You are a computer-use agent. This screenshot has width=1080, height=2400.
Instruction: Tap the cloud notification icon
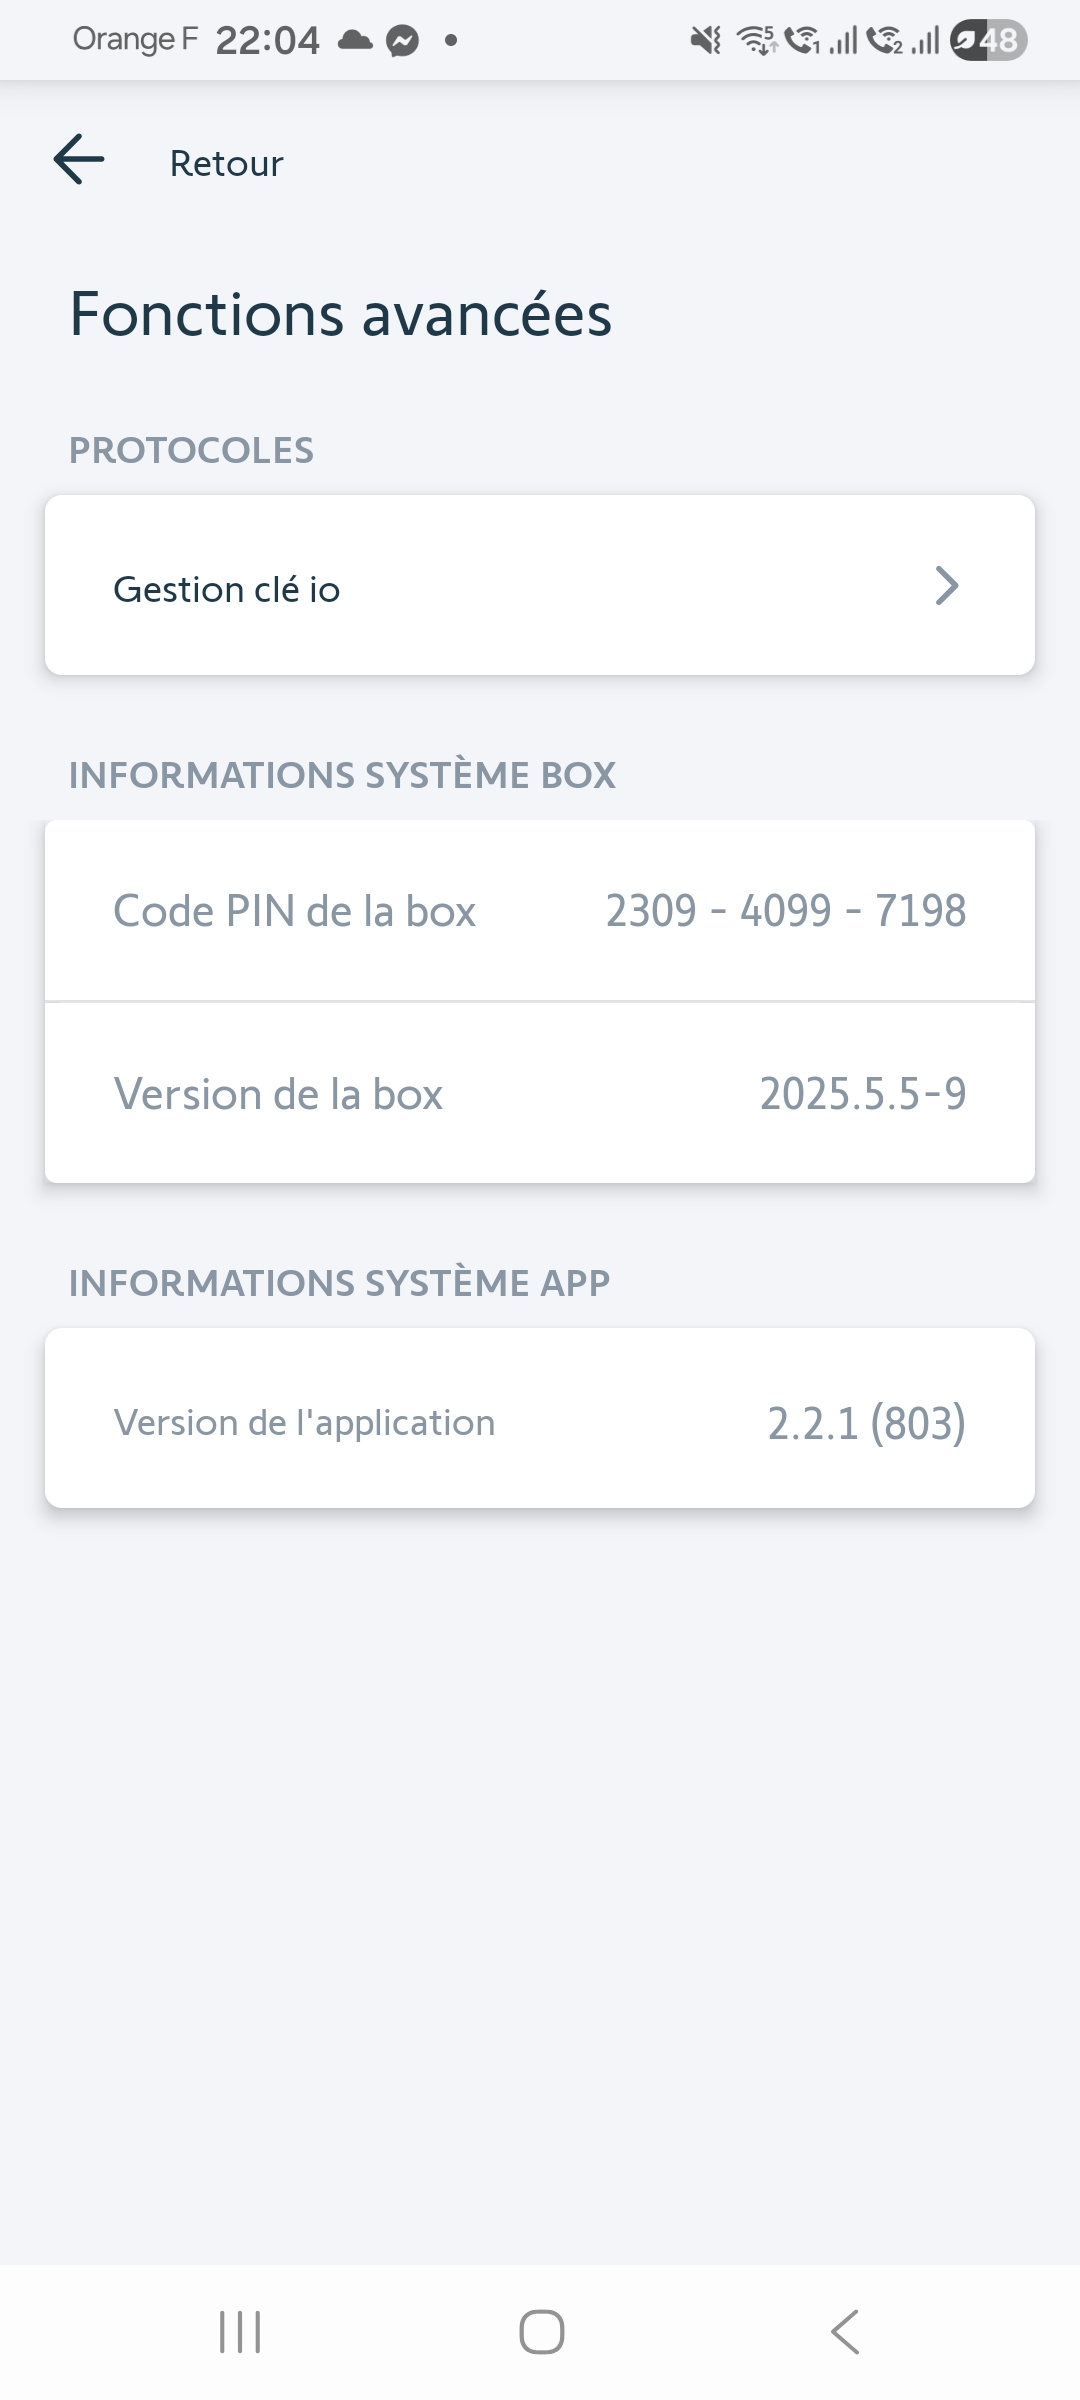point(355,41)
